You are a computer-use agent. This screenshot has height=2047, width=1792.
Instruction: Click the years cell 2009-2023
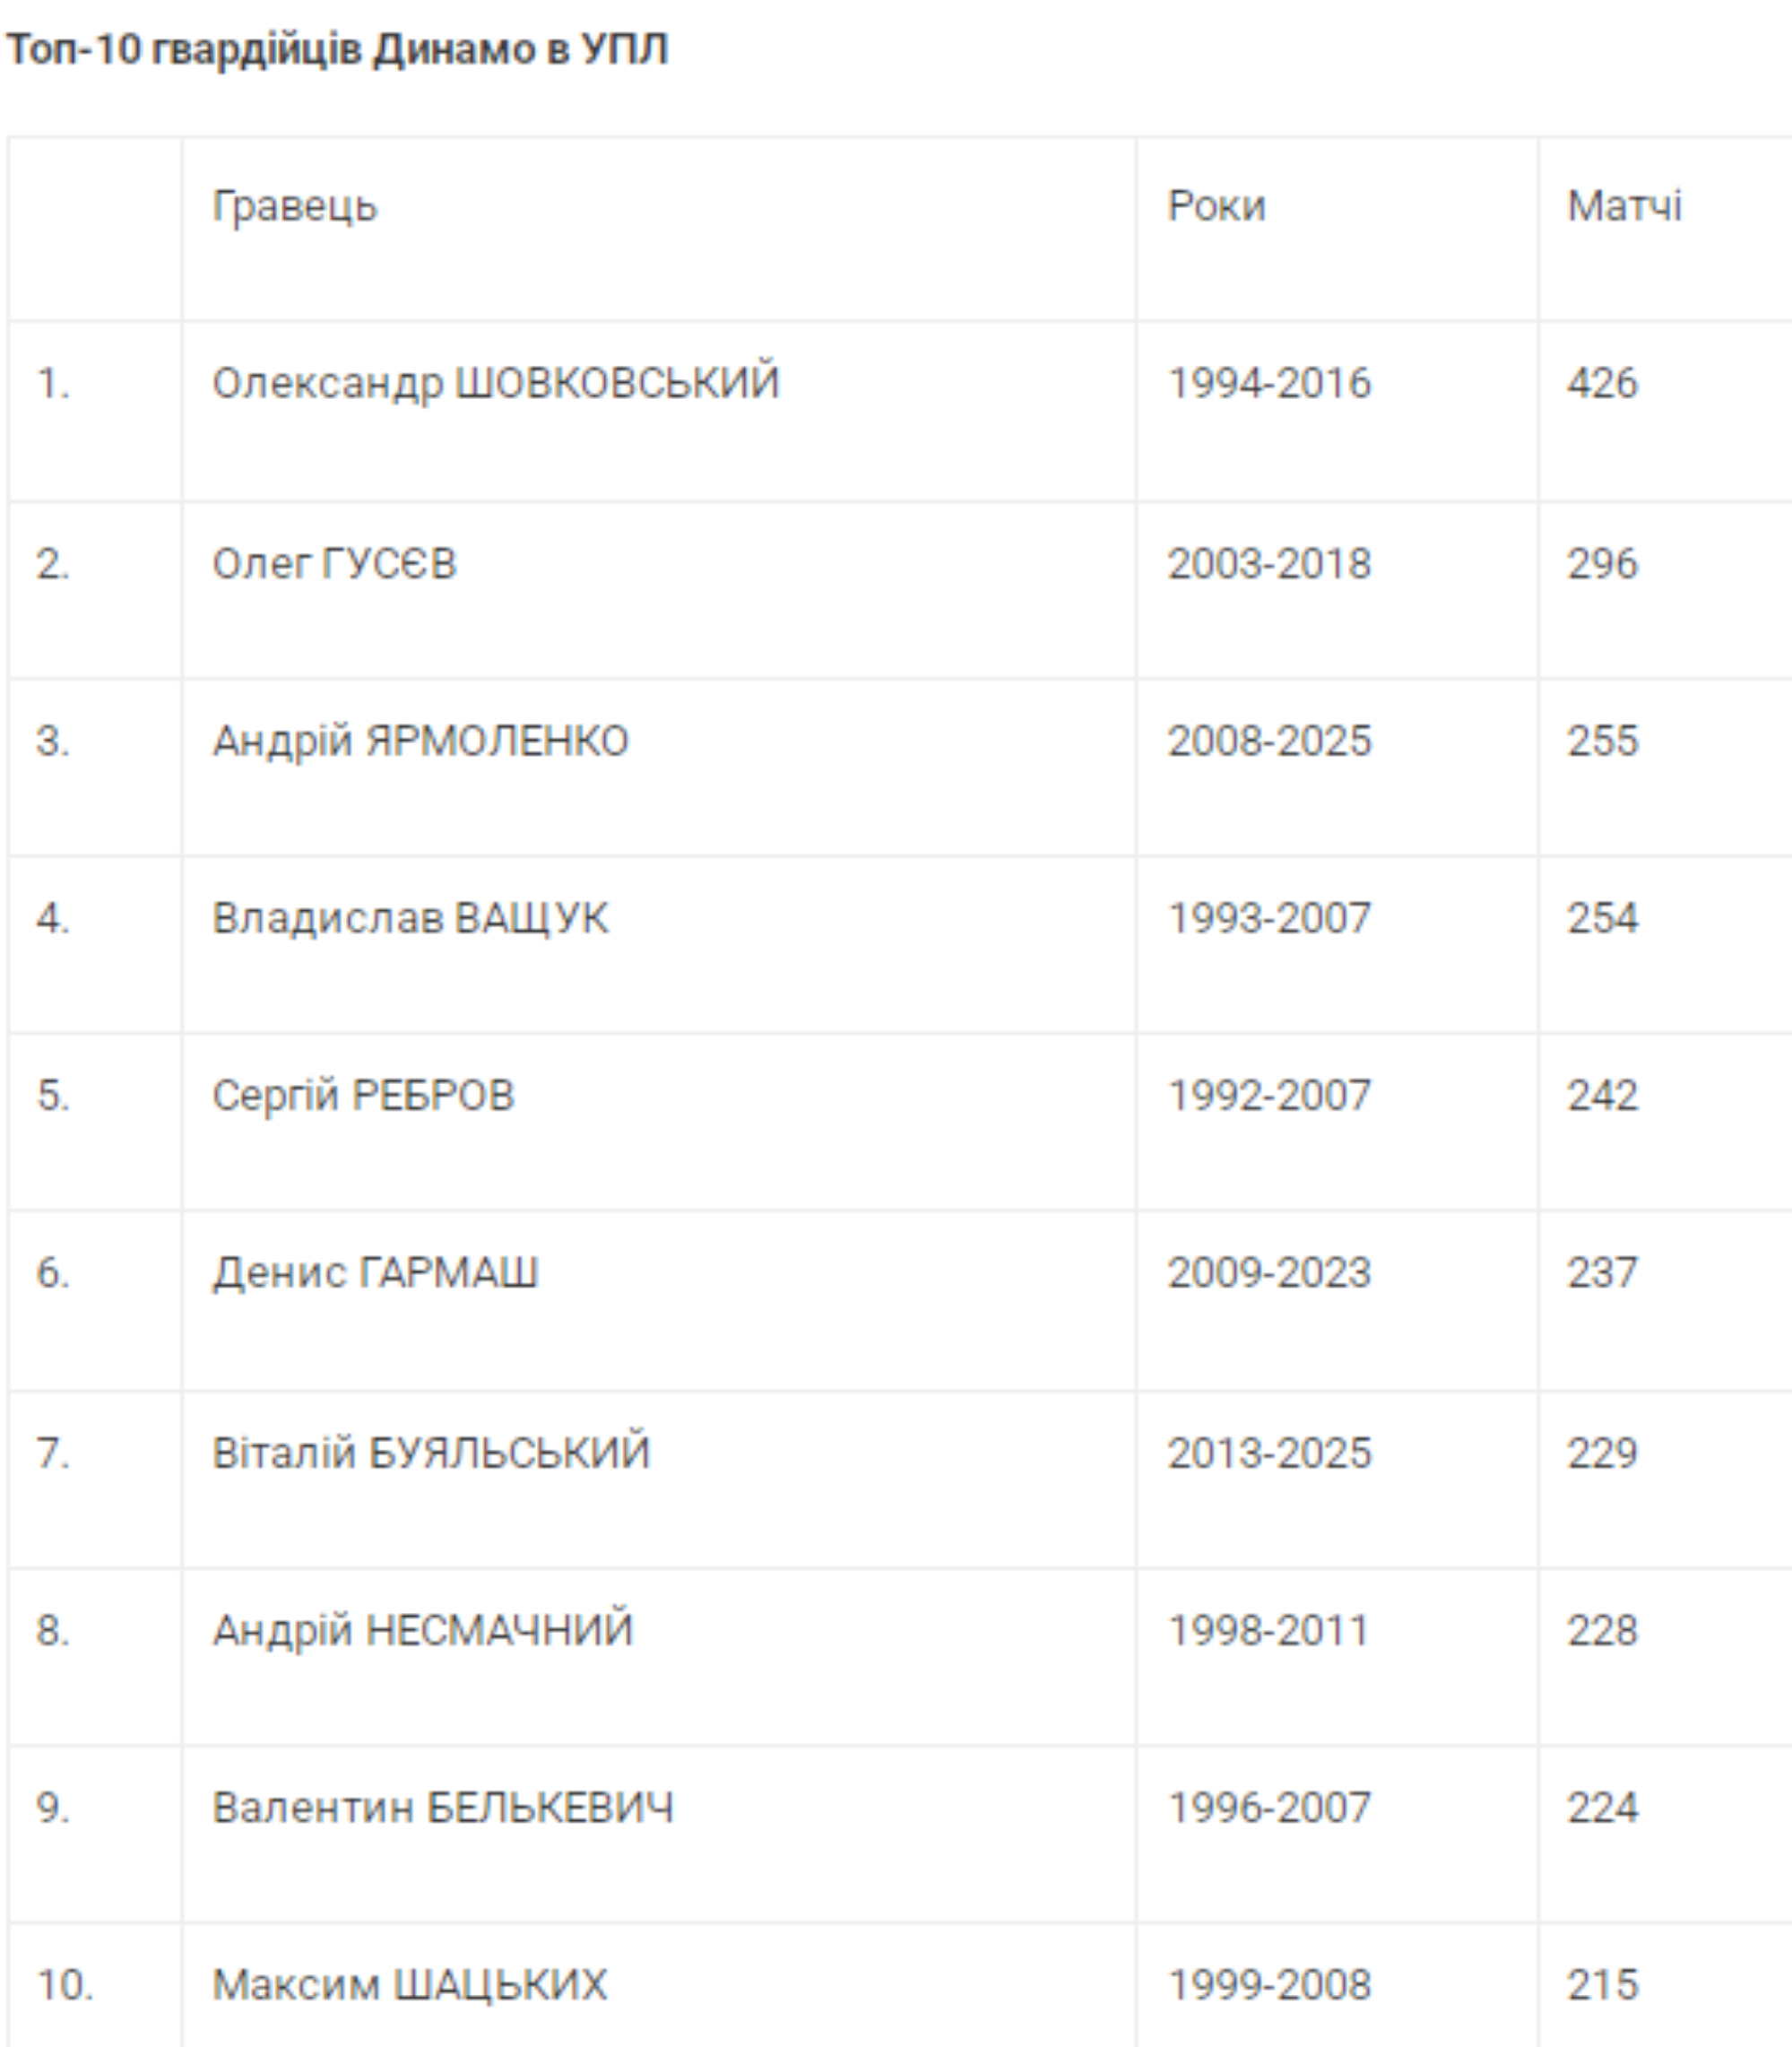click(1269, 1273)
